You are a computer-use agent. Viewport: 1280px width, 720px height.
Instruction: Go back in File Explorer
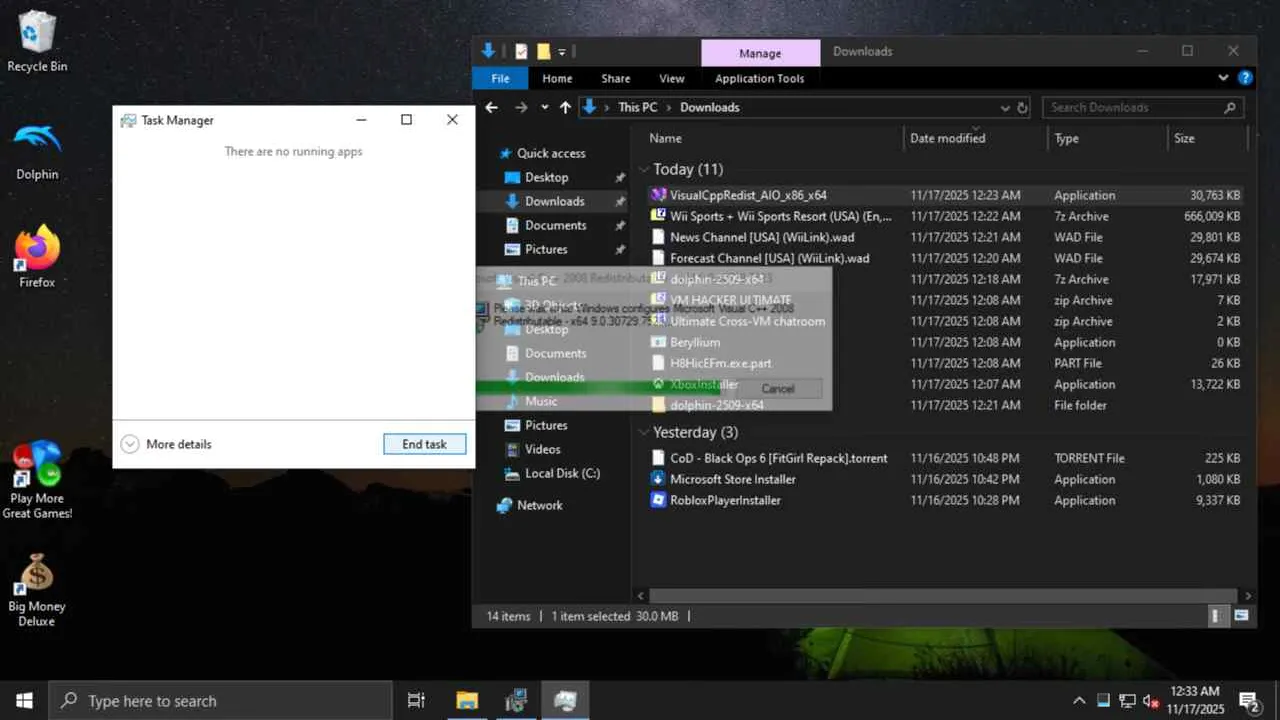491,107
